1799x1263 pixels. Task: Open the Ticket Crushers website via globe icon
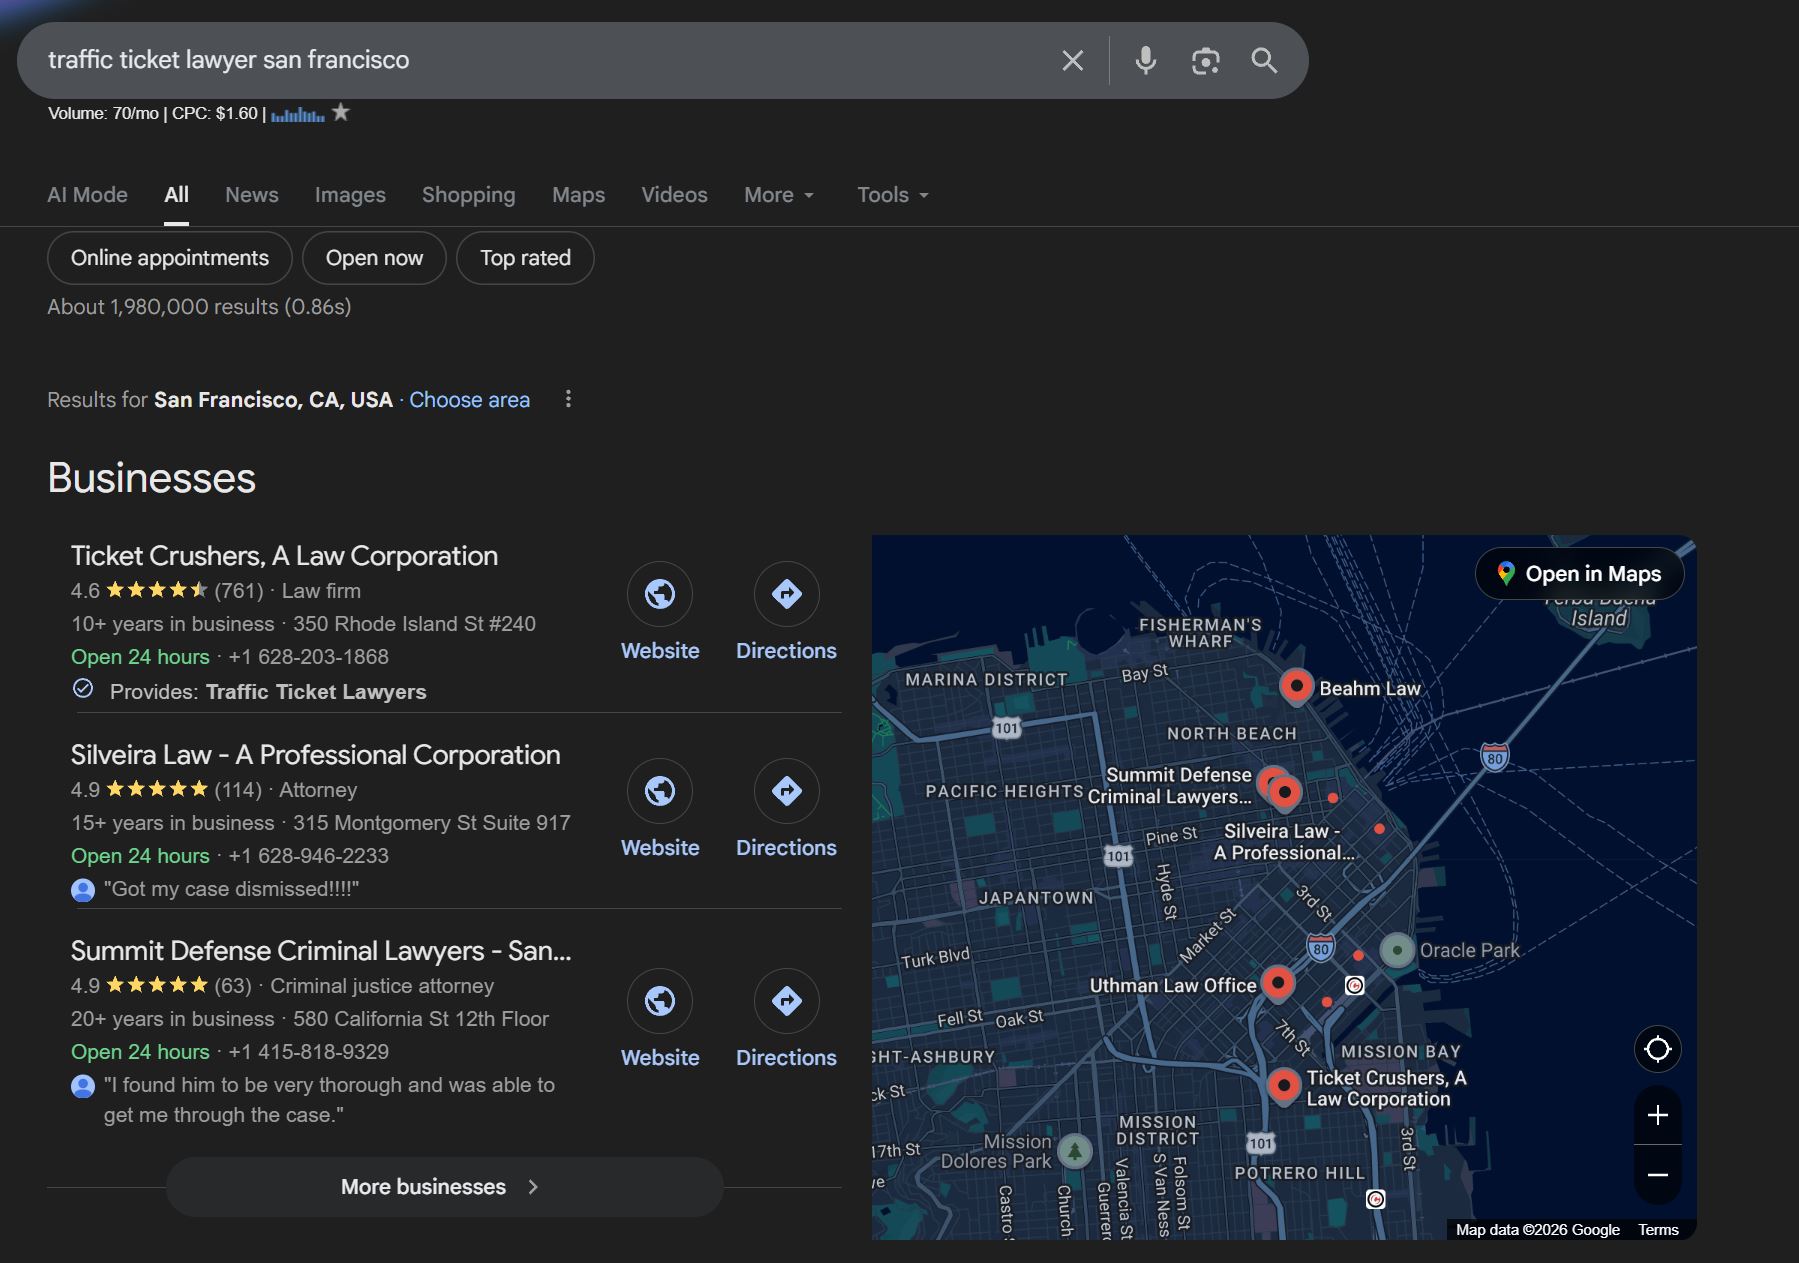pos(659,593)
